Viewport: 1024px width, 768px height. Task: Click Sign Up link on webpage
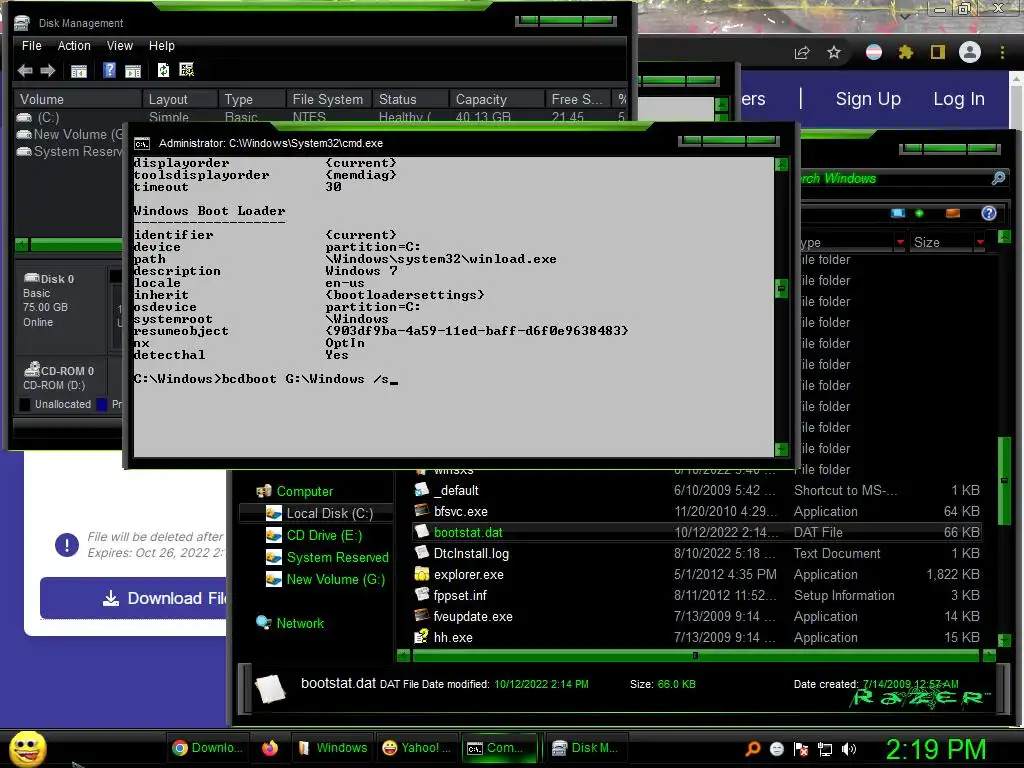[x=868, y=99]
